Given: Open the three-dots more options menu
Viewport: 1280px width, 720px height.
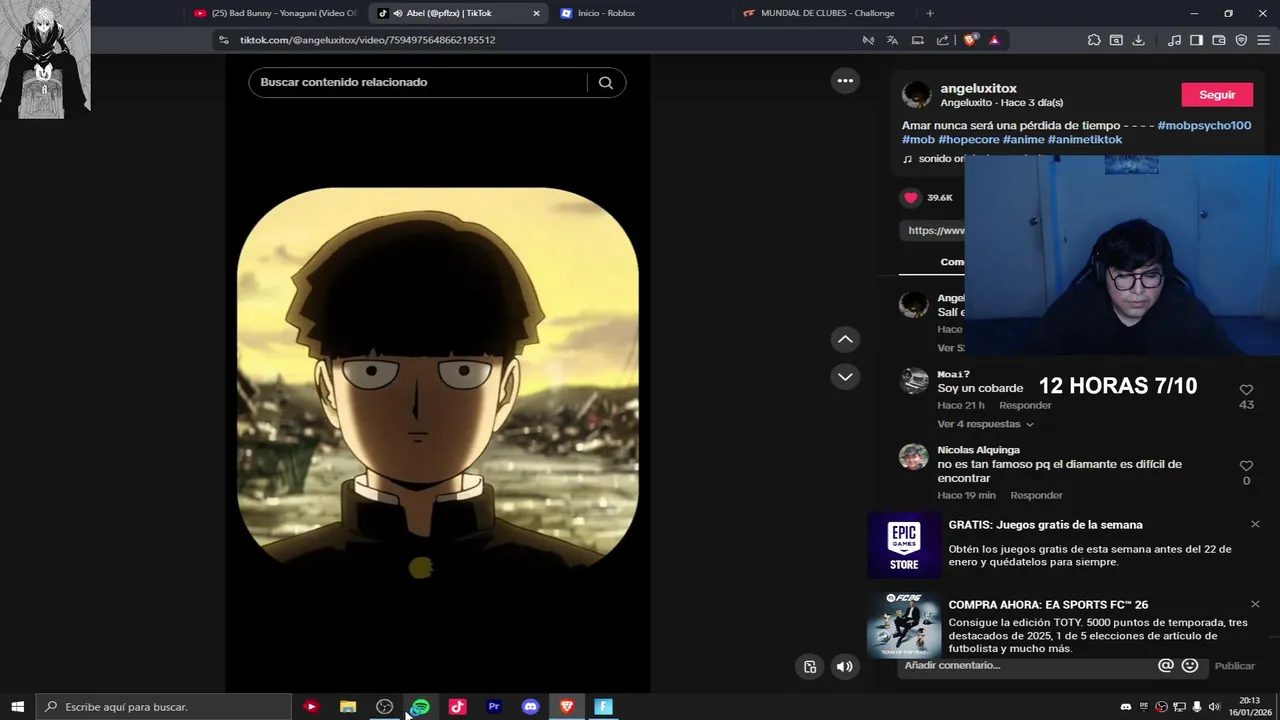Looking at the screenshot, I should (845, 81).
